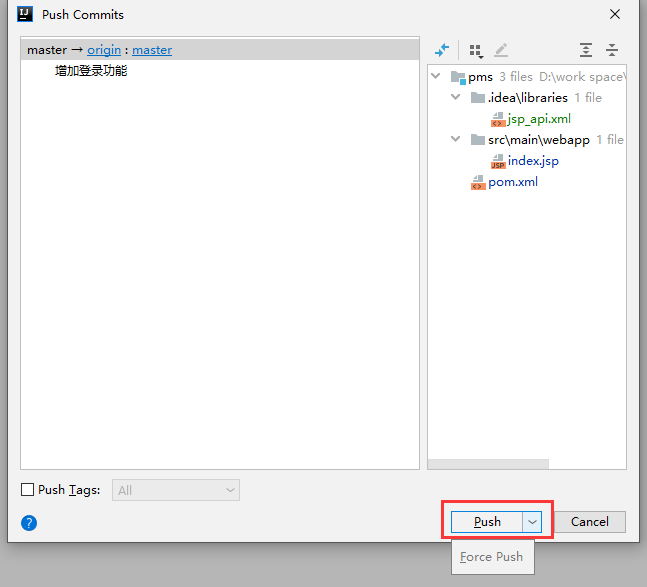Collapse the pms tree node
This screenshot has height=587, width=647.
(435, 76)
